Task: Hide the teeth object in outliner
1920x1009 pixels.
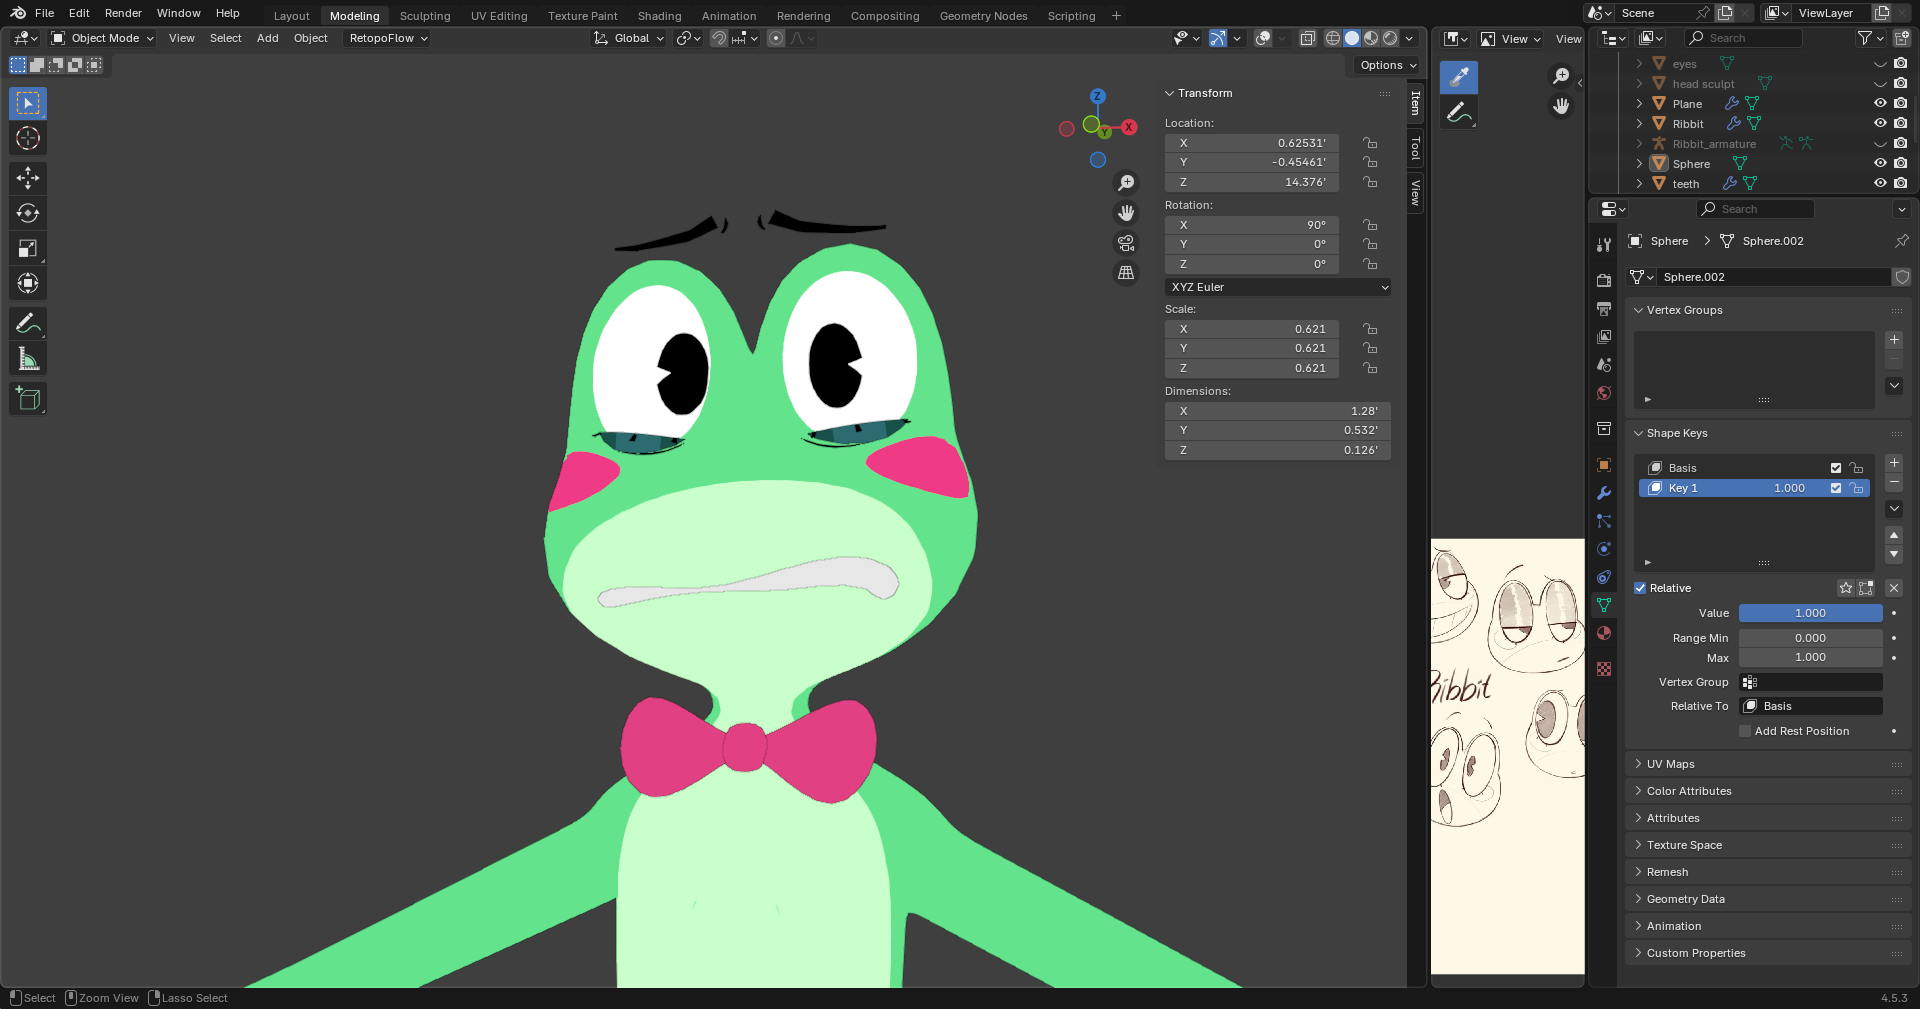Action: tap(1880, 183)
